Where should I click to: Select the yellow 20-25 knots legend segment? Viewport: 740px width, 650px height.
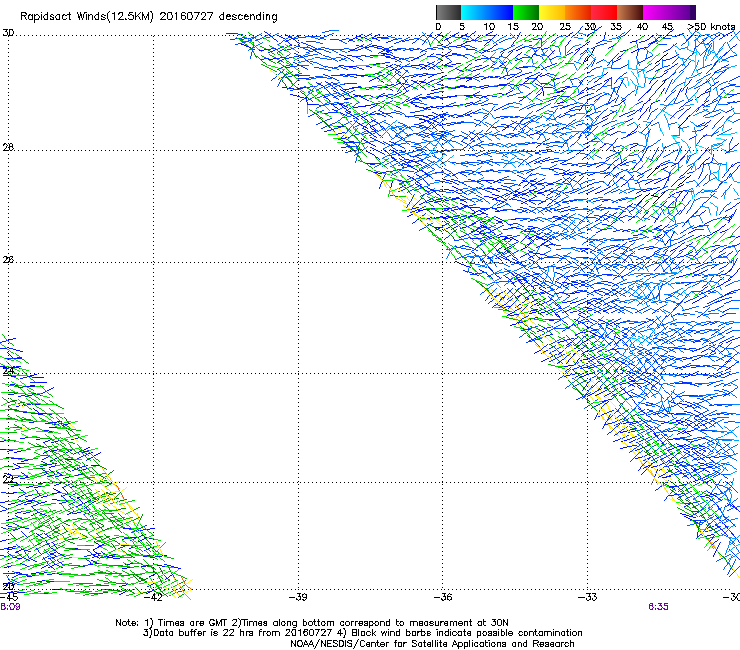pos(552,12)
